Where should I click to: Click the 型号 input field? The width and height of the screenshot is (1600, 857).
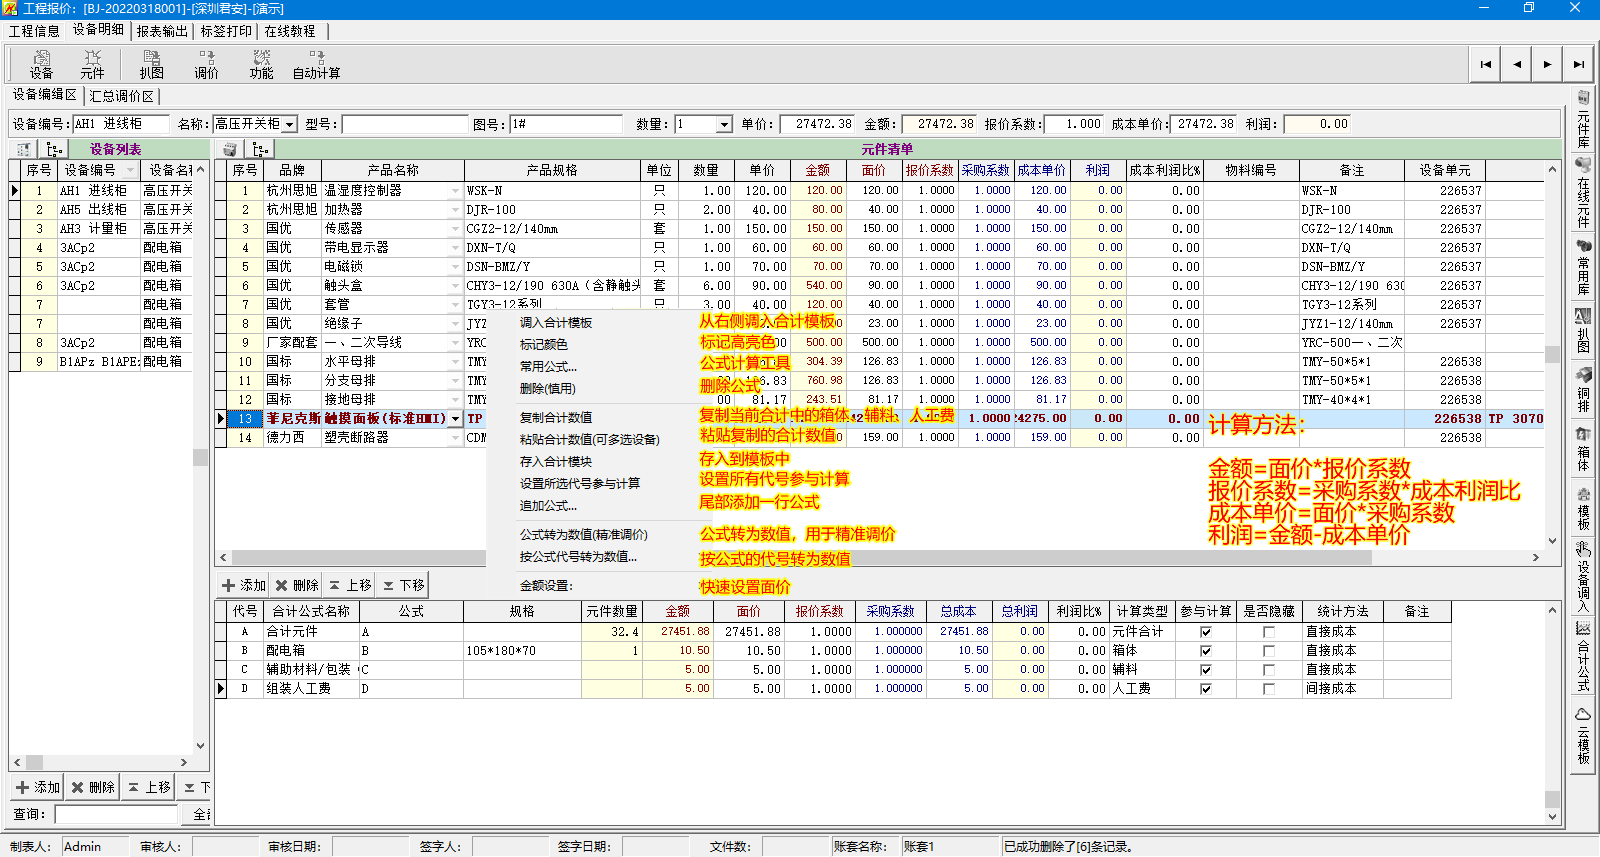tap(405, 125)
